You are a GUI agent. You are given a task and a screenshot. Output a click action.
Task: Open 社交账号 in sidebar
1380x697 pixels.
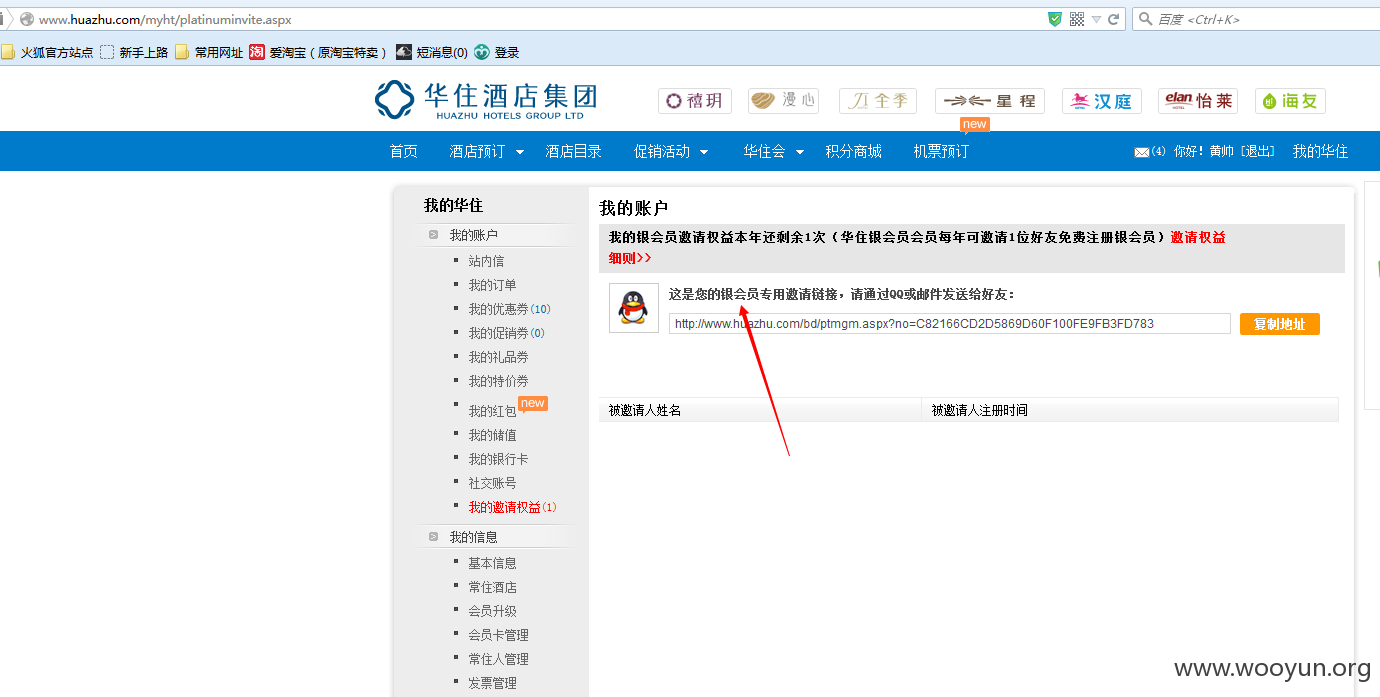point(492,483)
